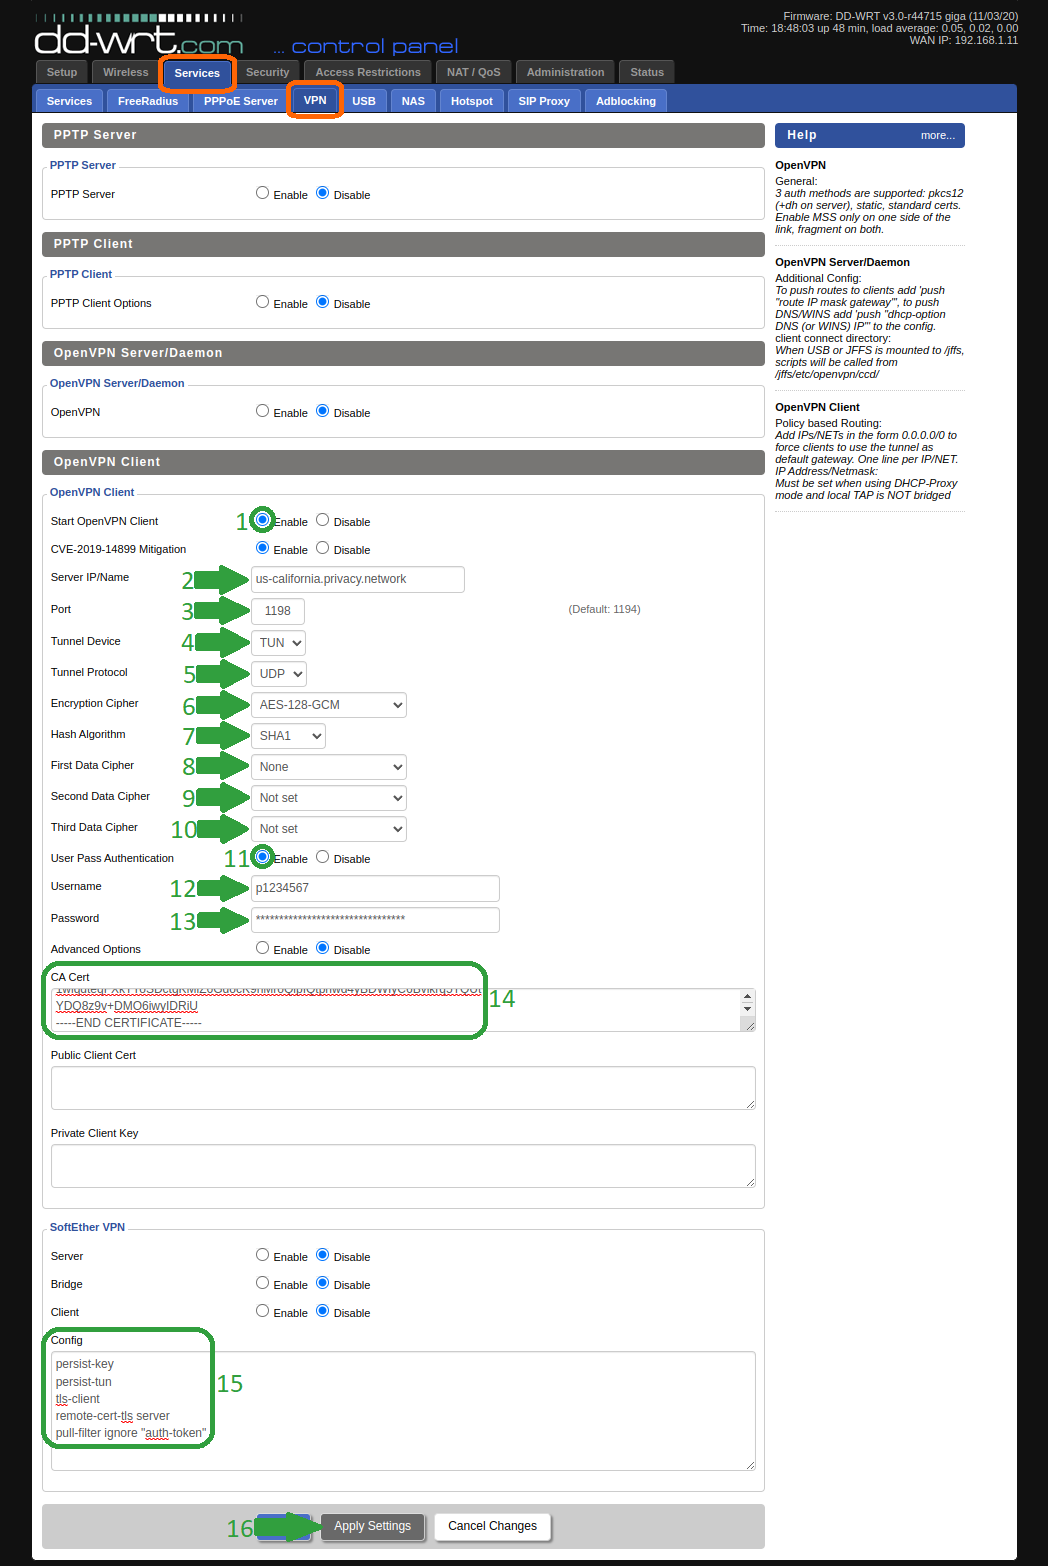Focus the Public Client Cert text area

click(403, 1087)
